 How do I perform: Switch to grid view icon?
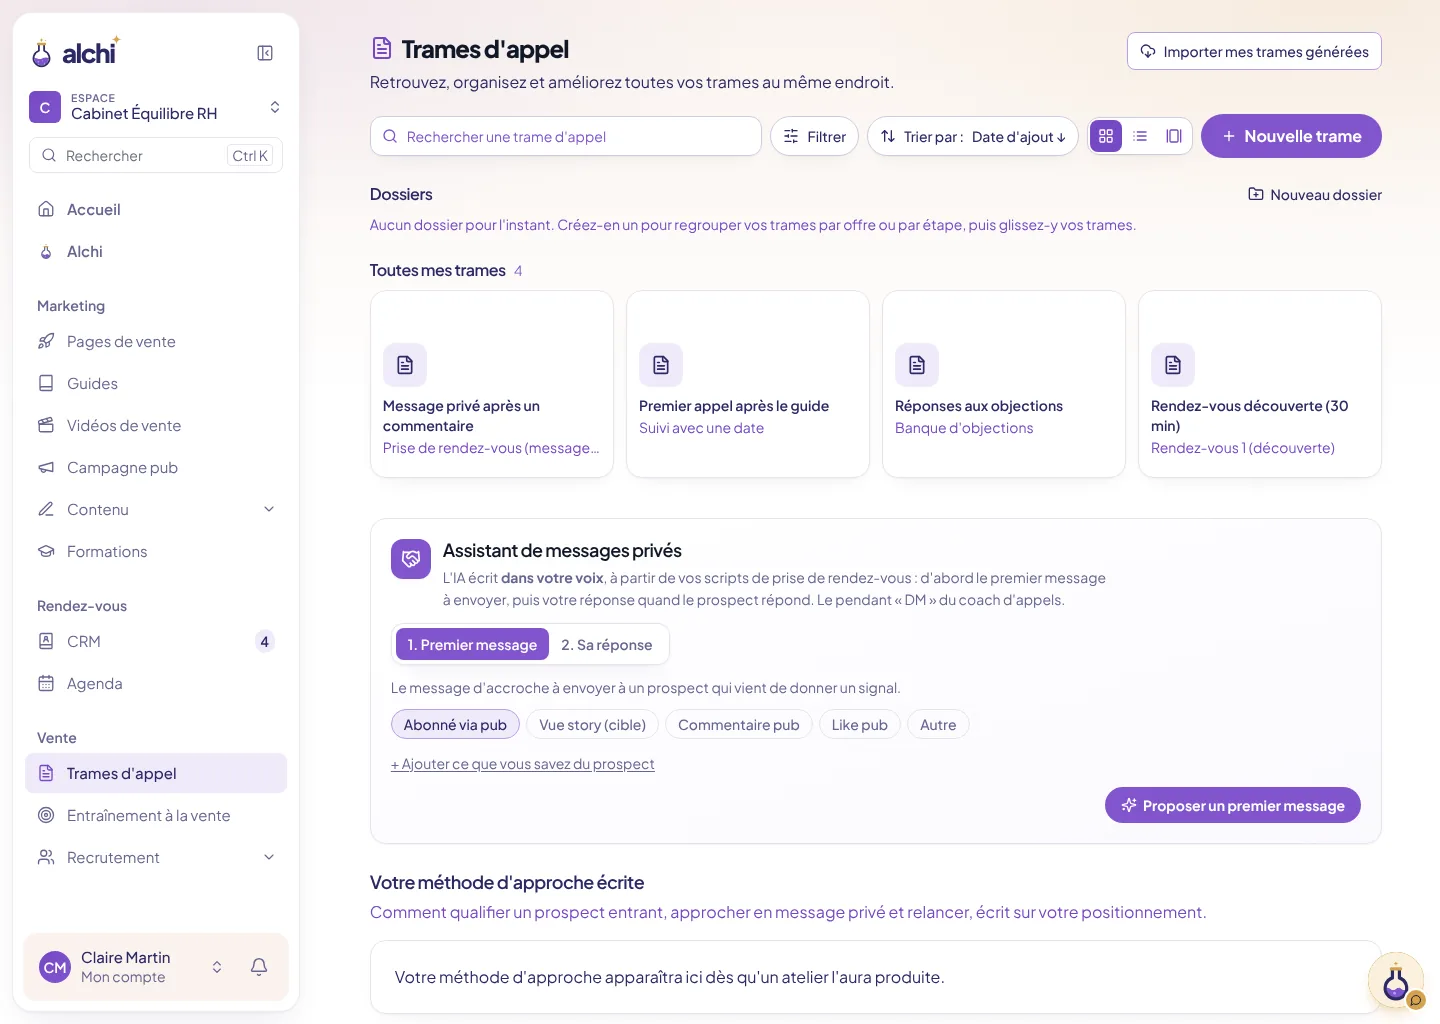[x=1106, y=136]
